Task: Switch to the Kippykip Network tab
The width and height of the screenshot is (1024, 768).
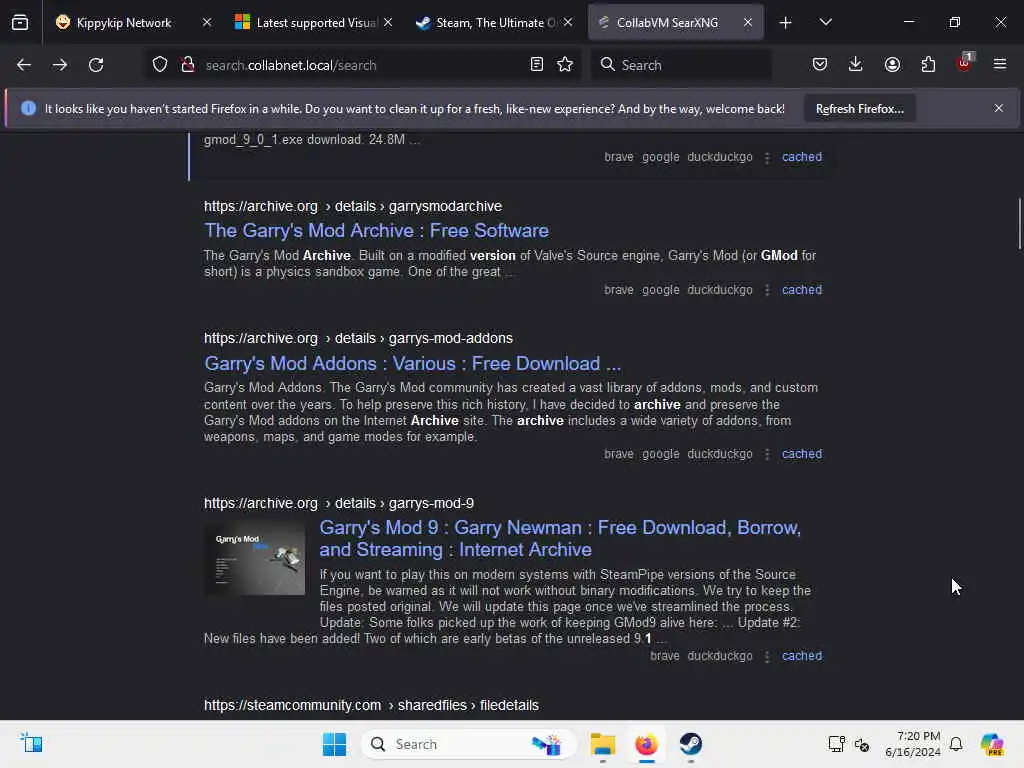Action: point(124,23)
